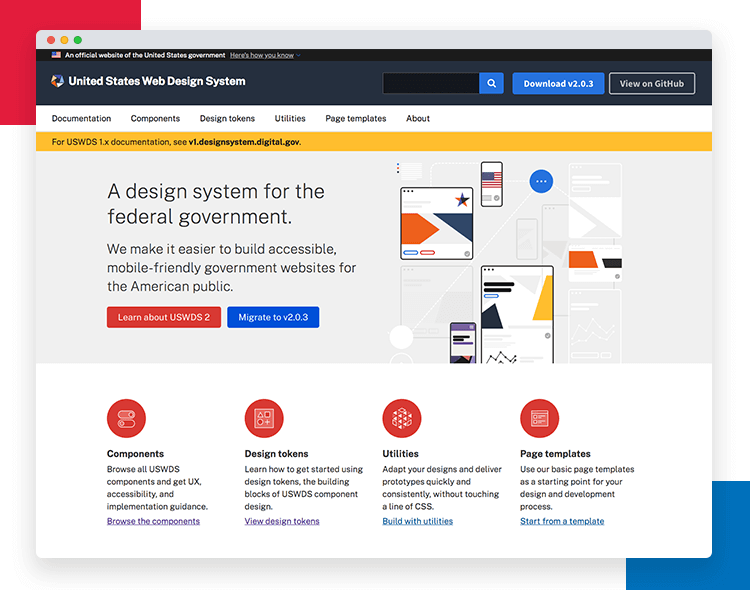The image size is (750, 590).
Task: Click the US flag icon in banner
Action: (56, 55)
